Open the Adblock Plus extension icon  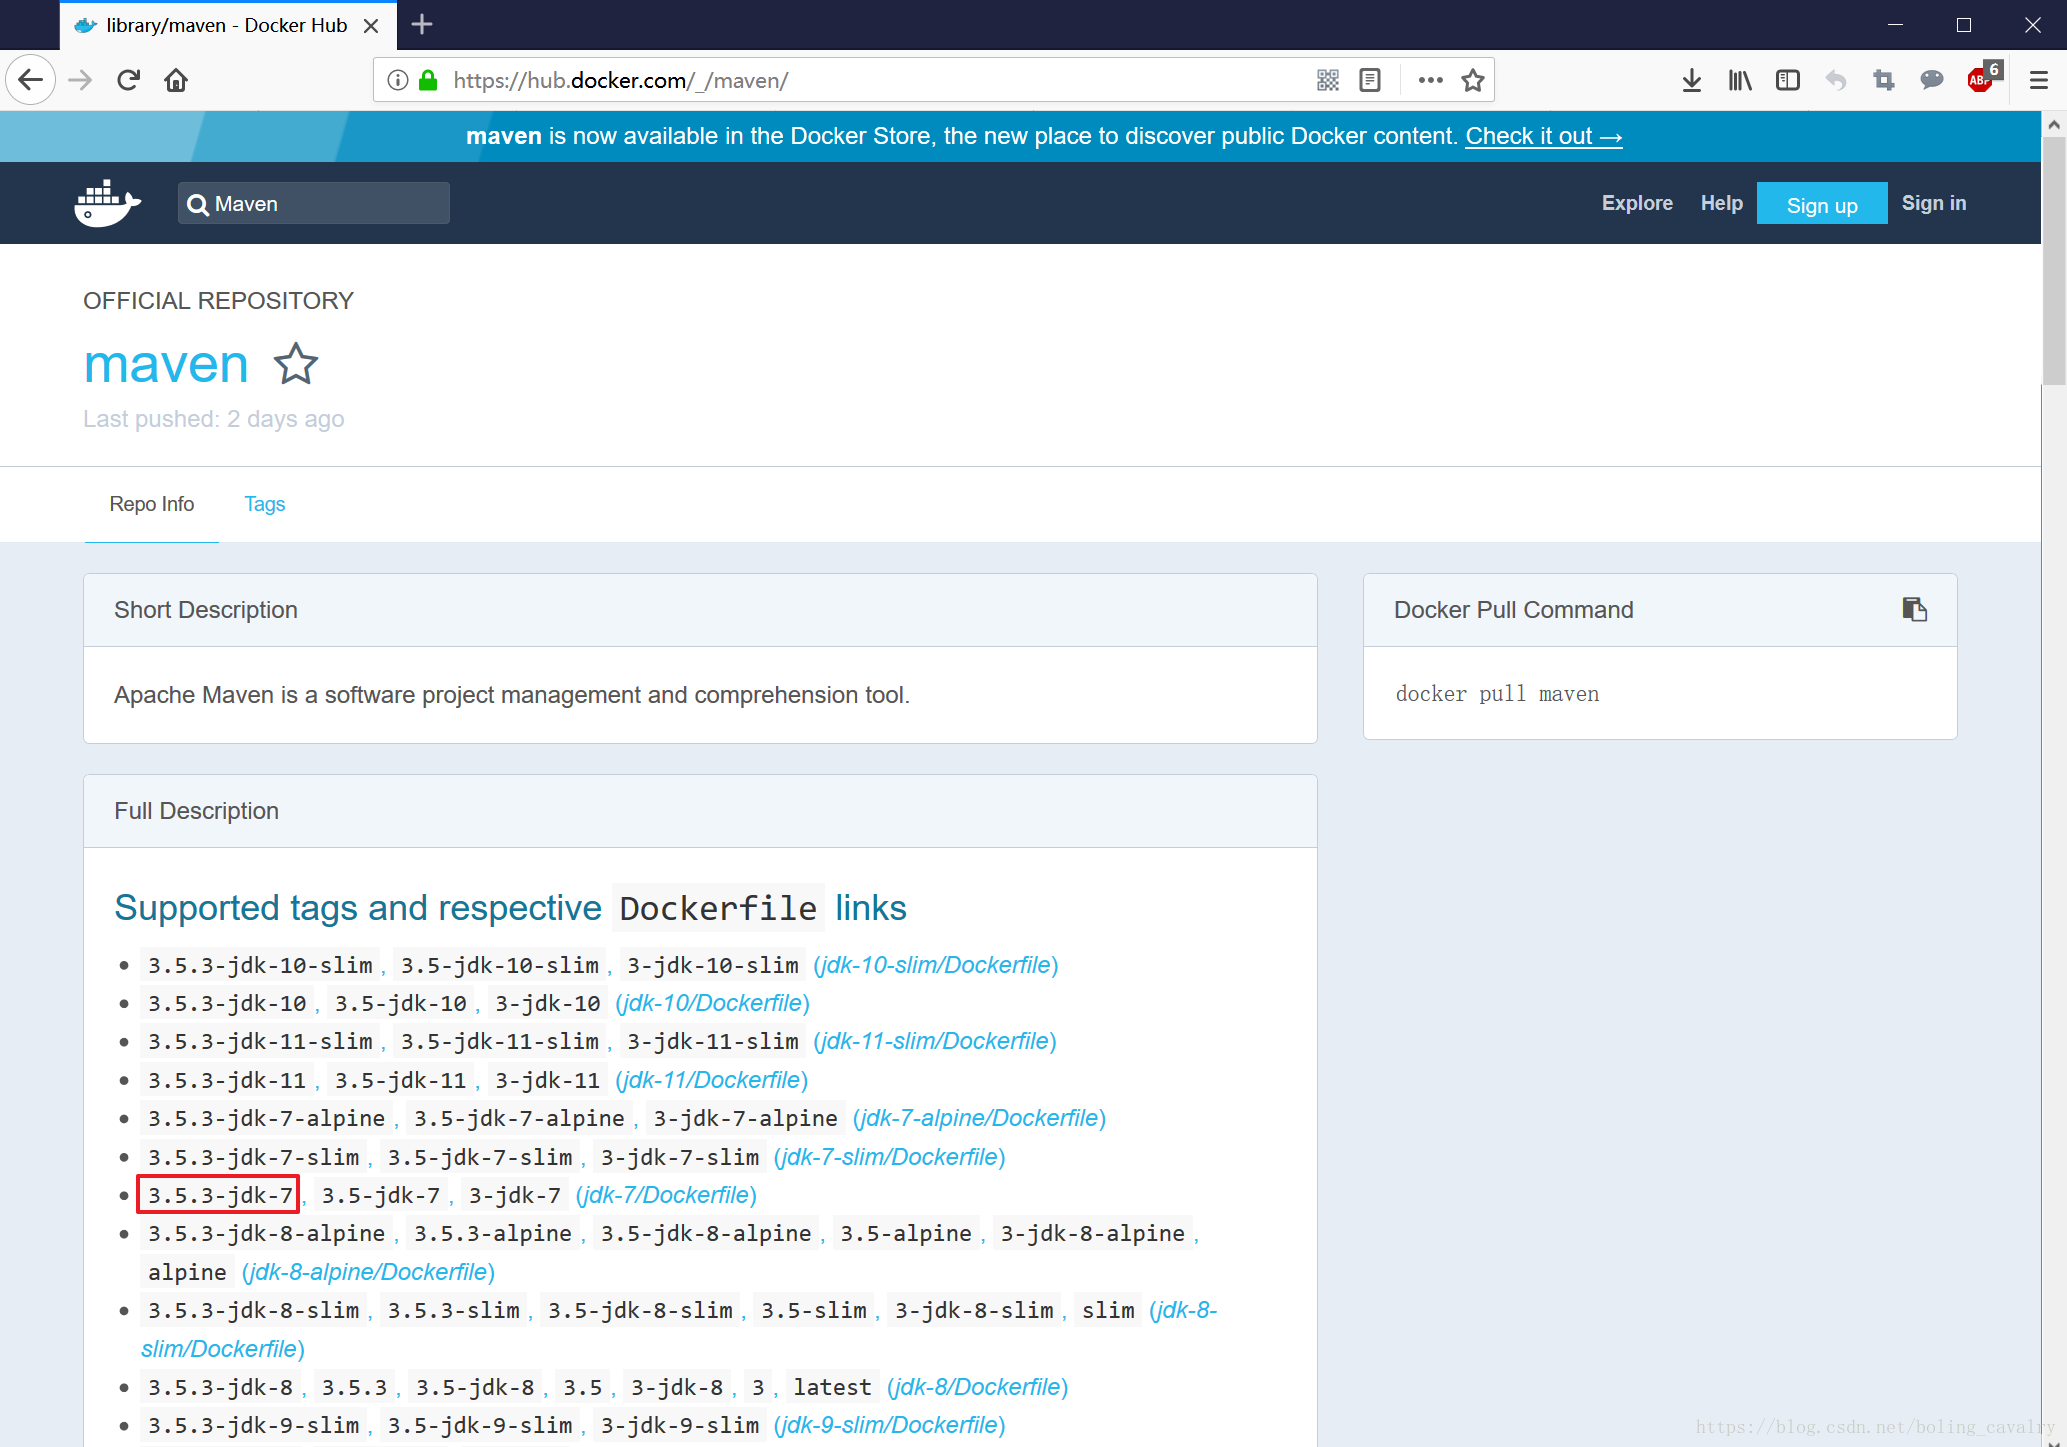[1982, 78]
